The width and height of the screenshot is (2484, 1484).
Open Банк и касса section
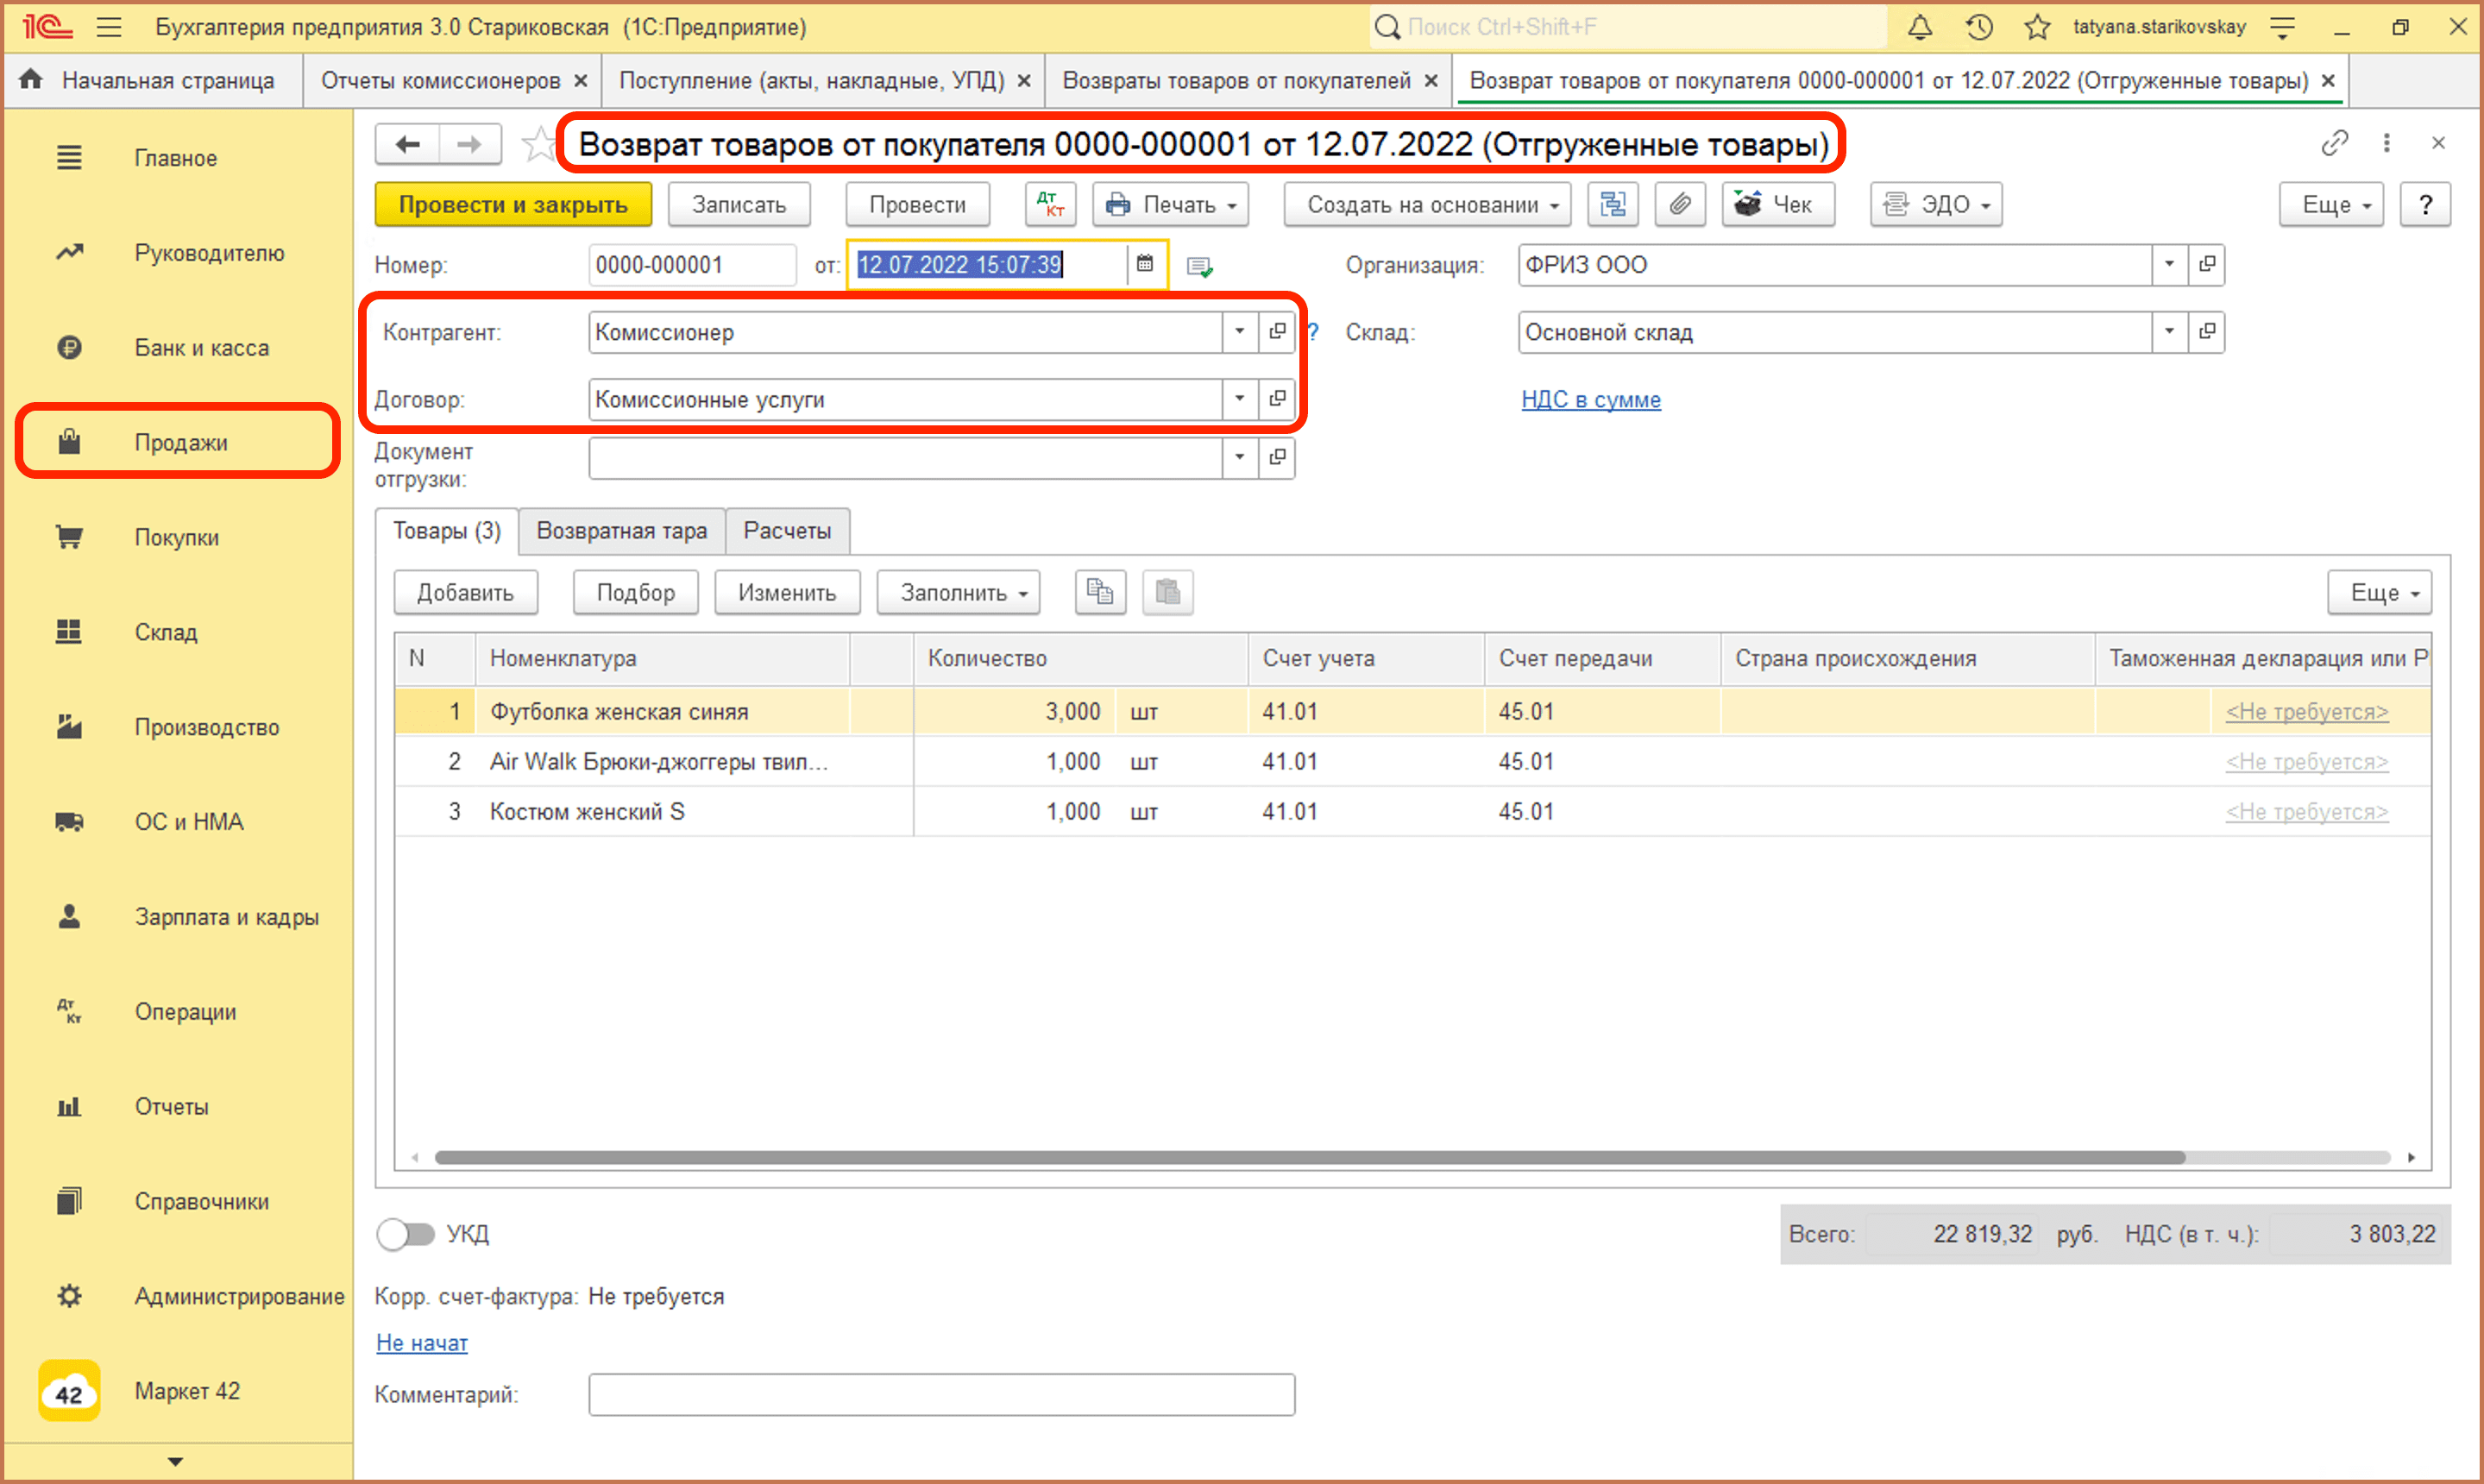coord(178,348)
